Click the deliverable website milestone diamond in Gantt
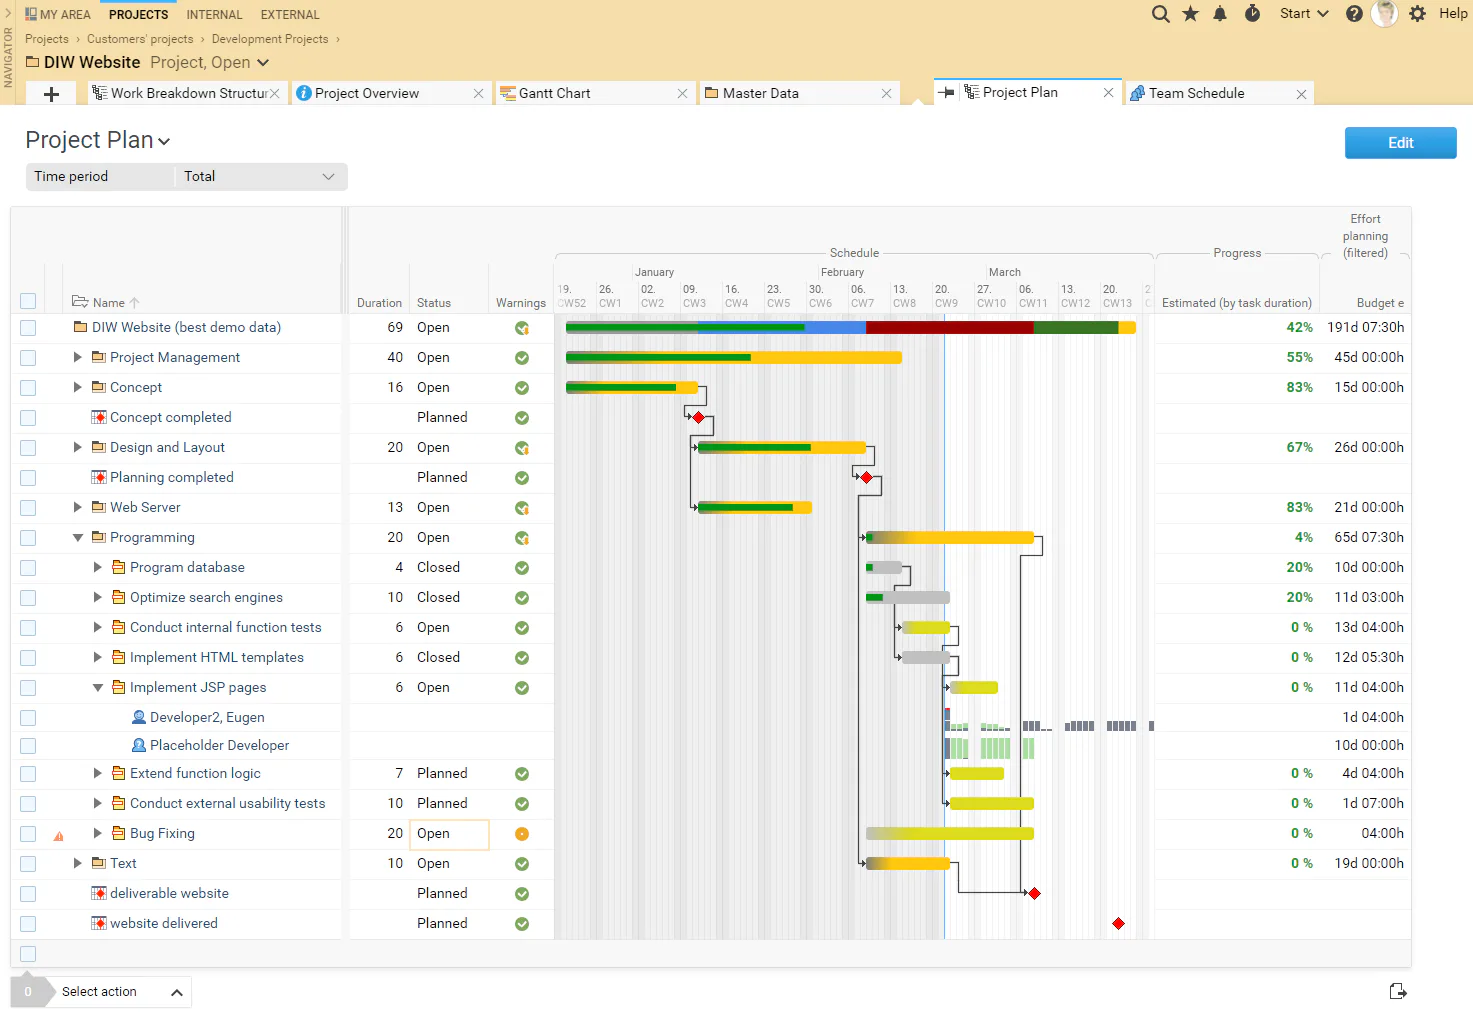Screen dimensions: 1473x1021 click(1034, 893)
